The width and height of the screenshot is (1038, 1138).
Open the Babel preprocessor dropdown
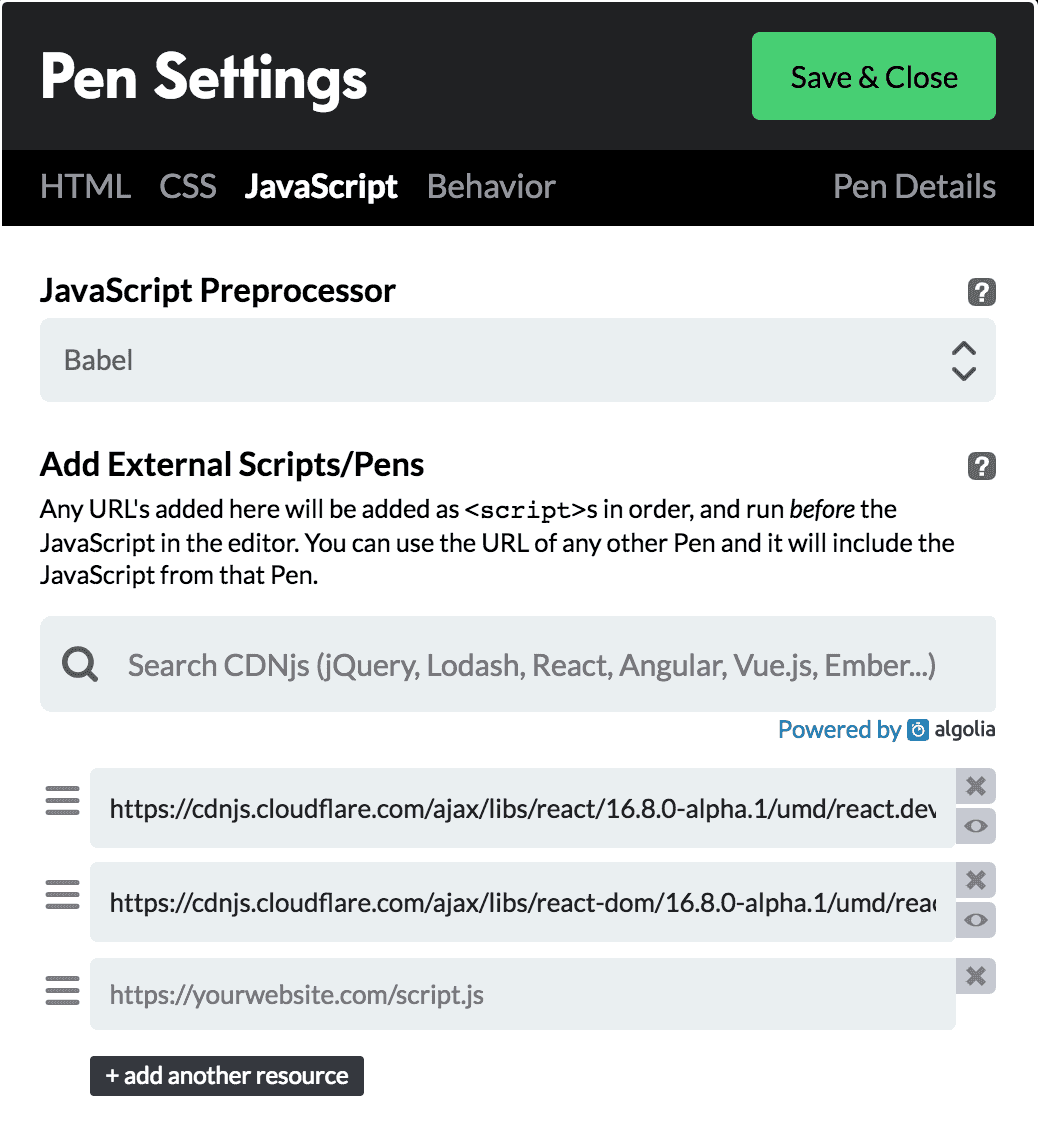click(x=518, y=360)
